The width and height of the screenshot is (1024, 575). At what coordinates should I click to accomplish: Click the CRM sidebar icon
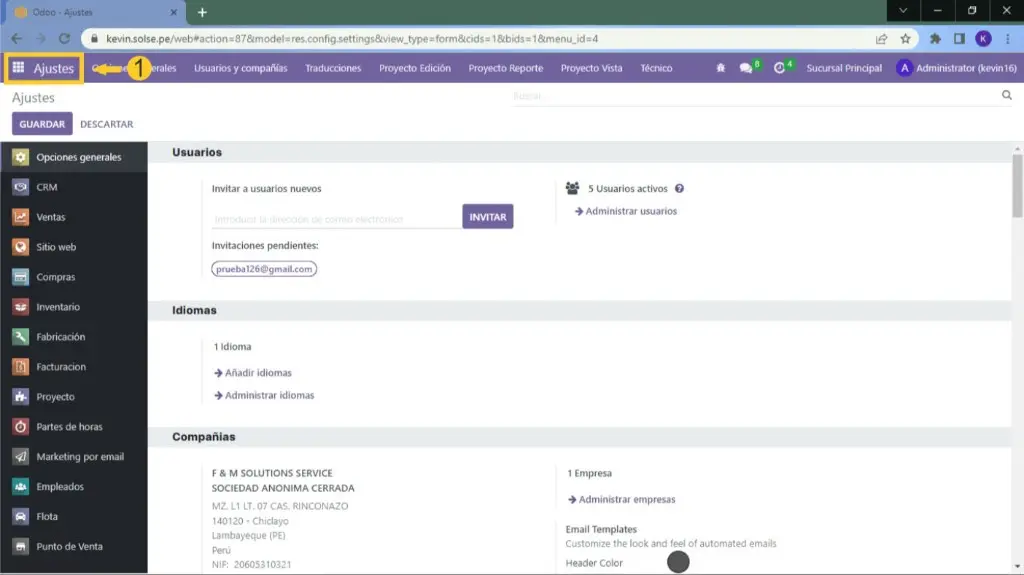[20, 187]
